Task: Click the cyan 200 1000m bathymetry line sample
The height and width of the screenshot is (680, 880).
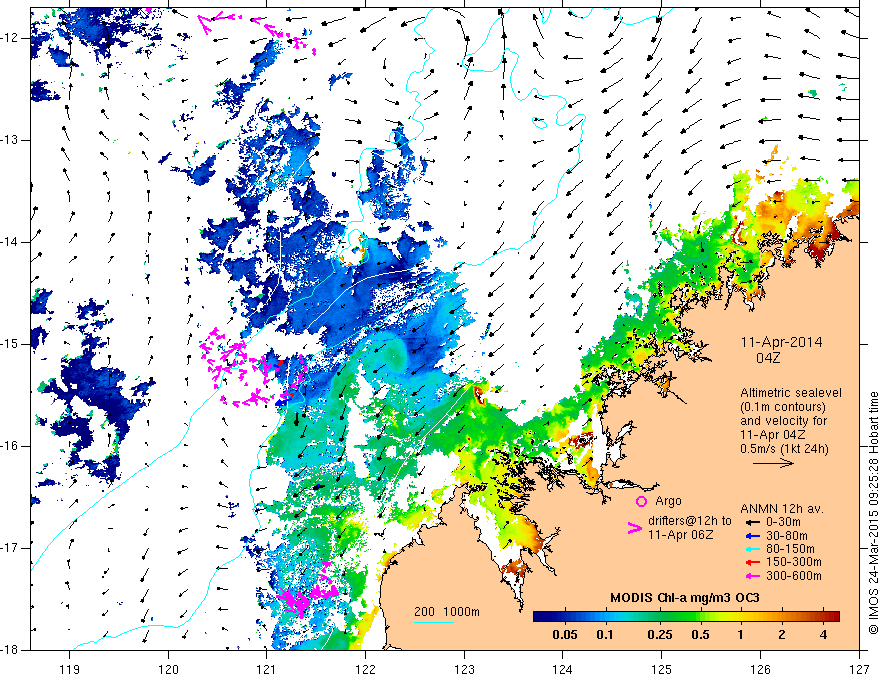Action: (x=434, y=622)
